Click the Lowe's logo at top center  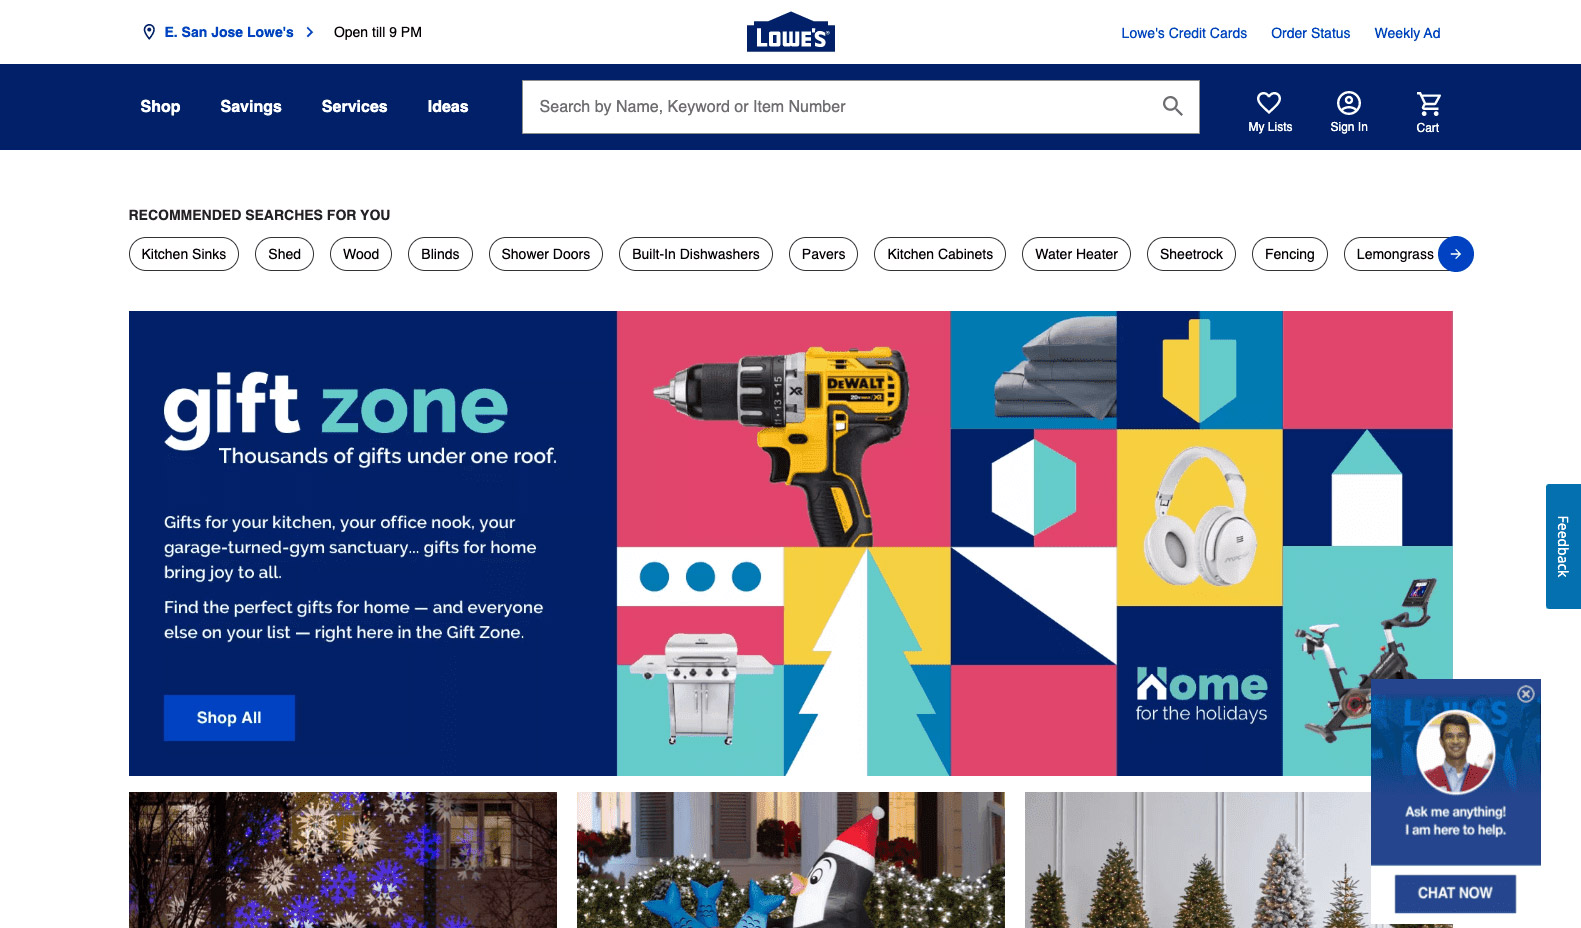click(790, 32)
